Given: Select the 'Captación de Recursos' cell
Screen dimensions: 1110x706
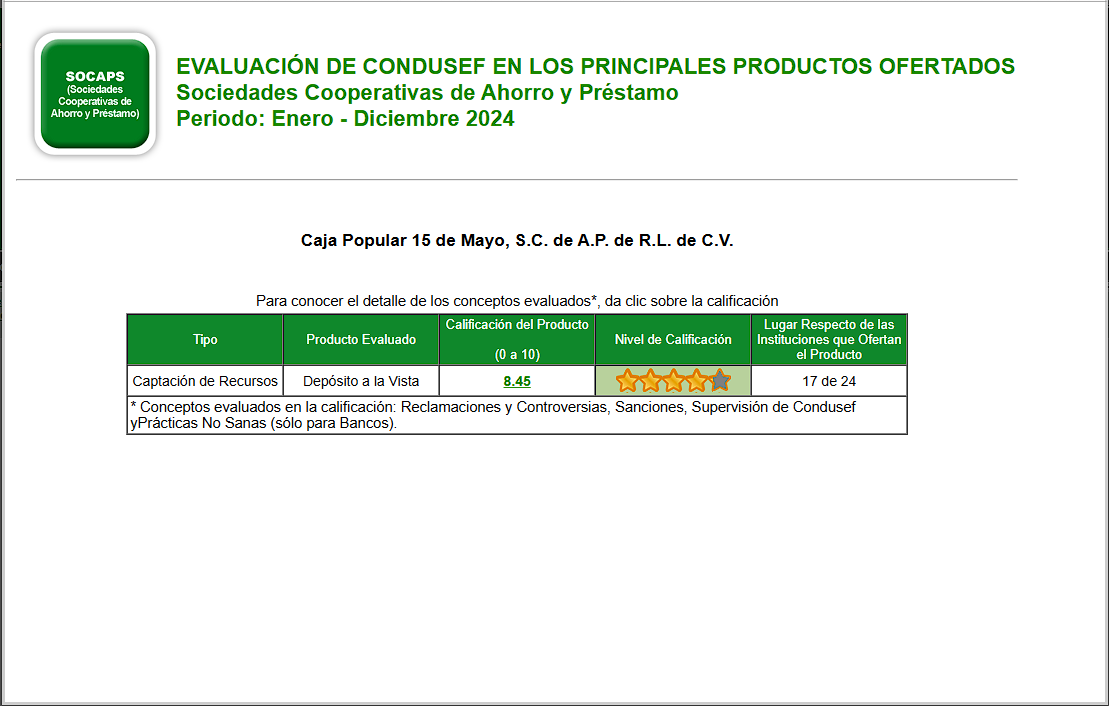Looking at the screenshot, I should (205, 381).
